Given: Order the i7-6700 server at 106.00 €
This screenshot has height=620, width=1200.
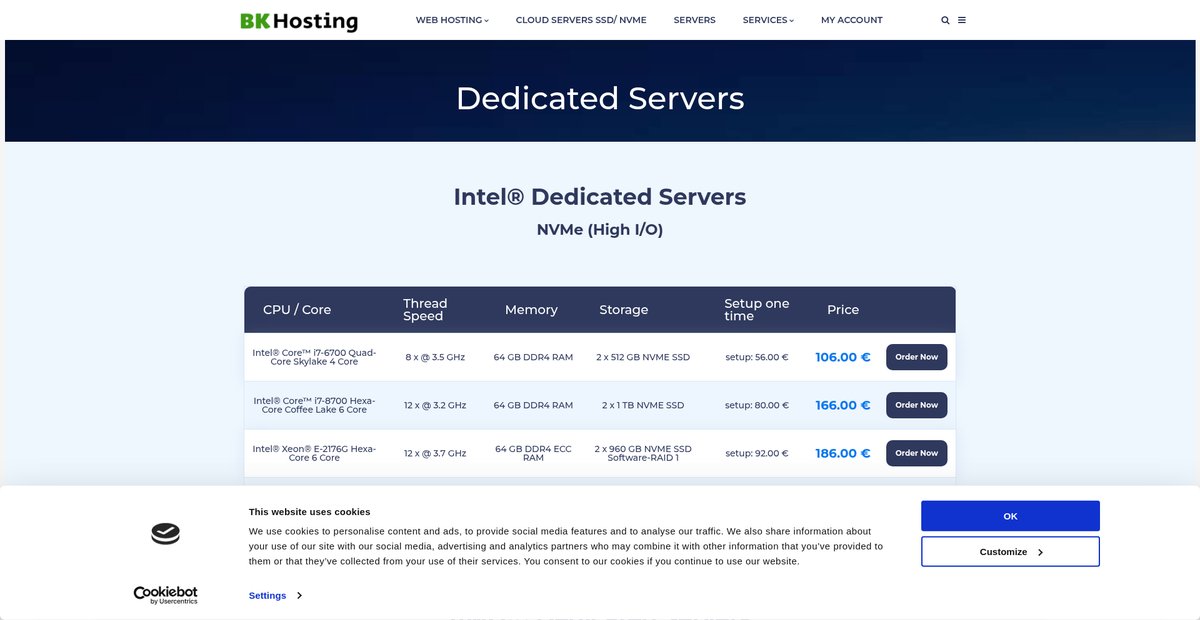Looking at the screenshot, I should tap(916, 357).
